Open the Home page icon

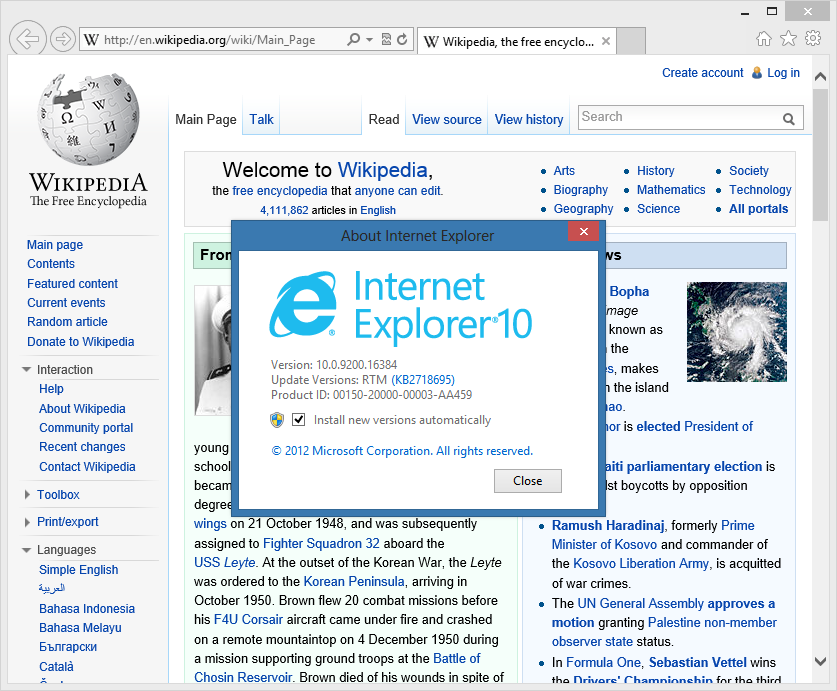764,39
